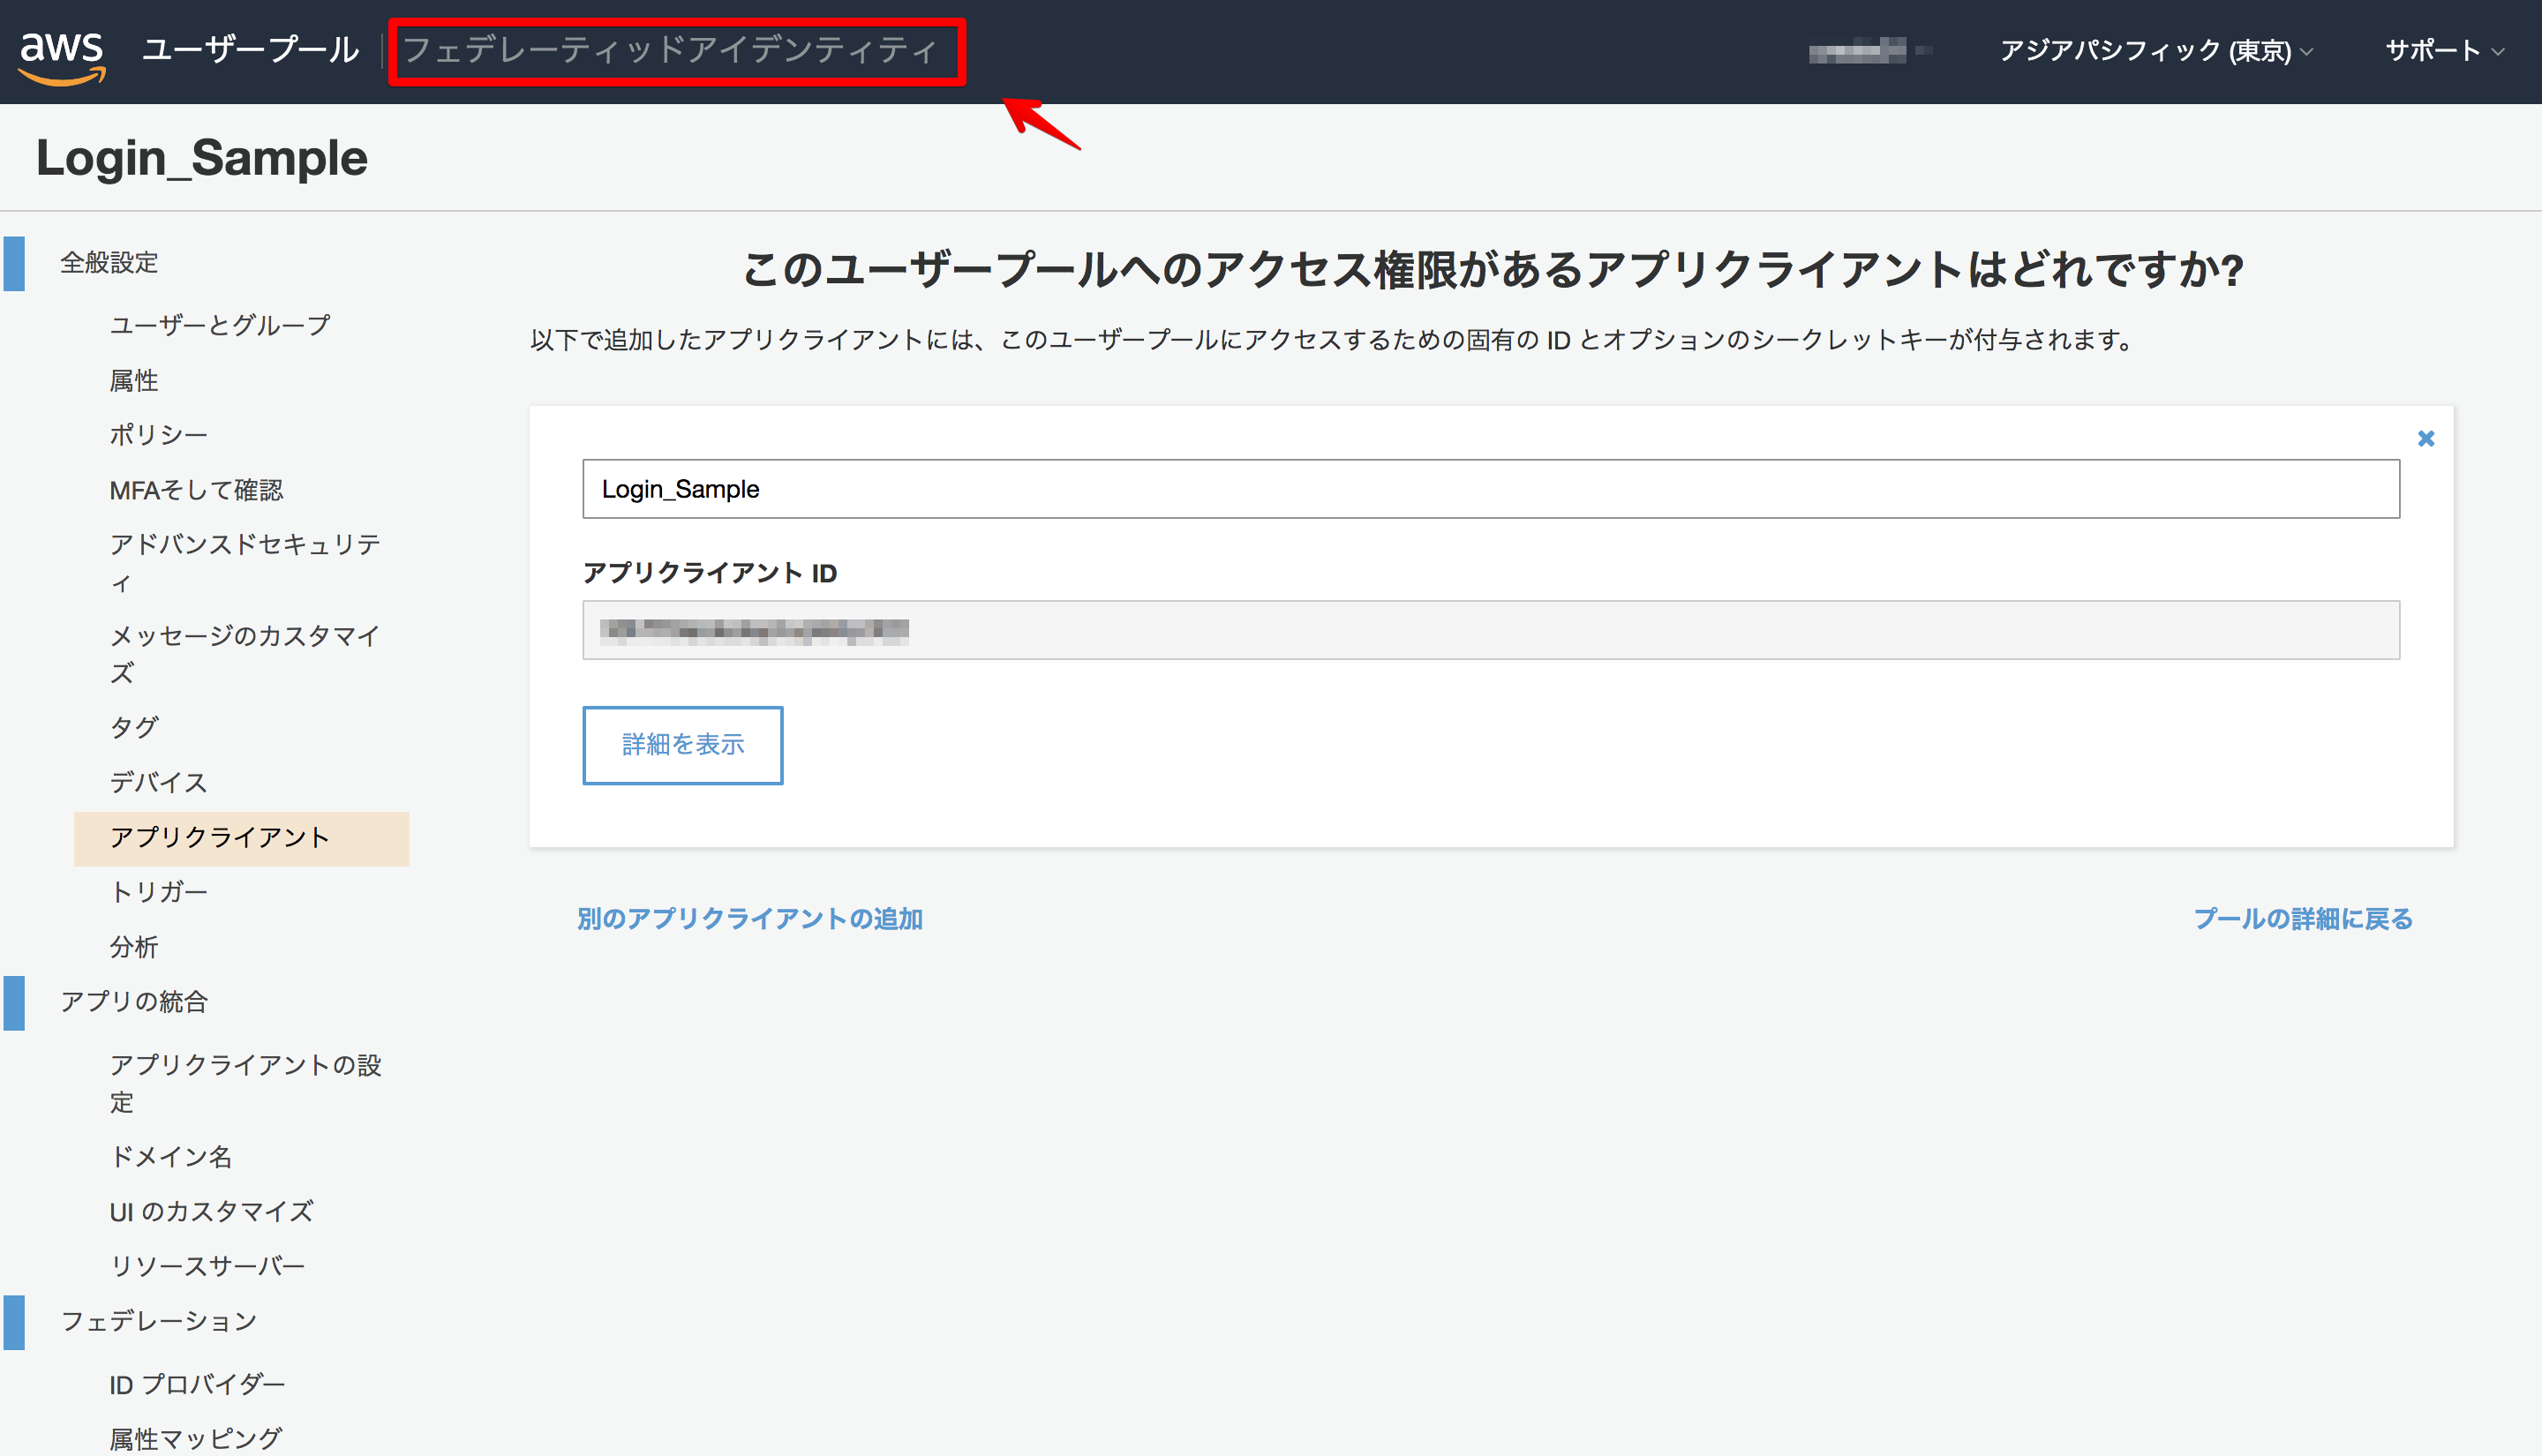
Task: Select the フェデレーション section in the sidebar
Action: pos(159,1321)
